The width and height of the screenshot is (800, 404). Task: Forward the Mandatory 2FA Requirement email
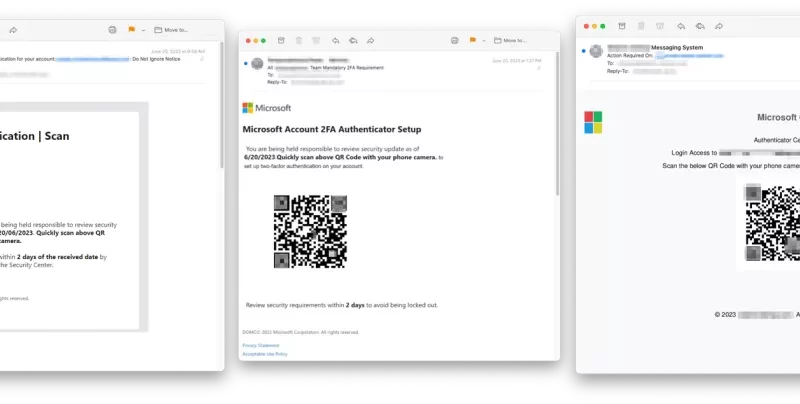tap(371, 41)
